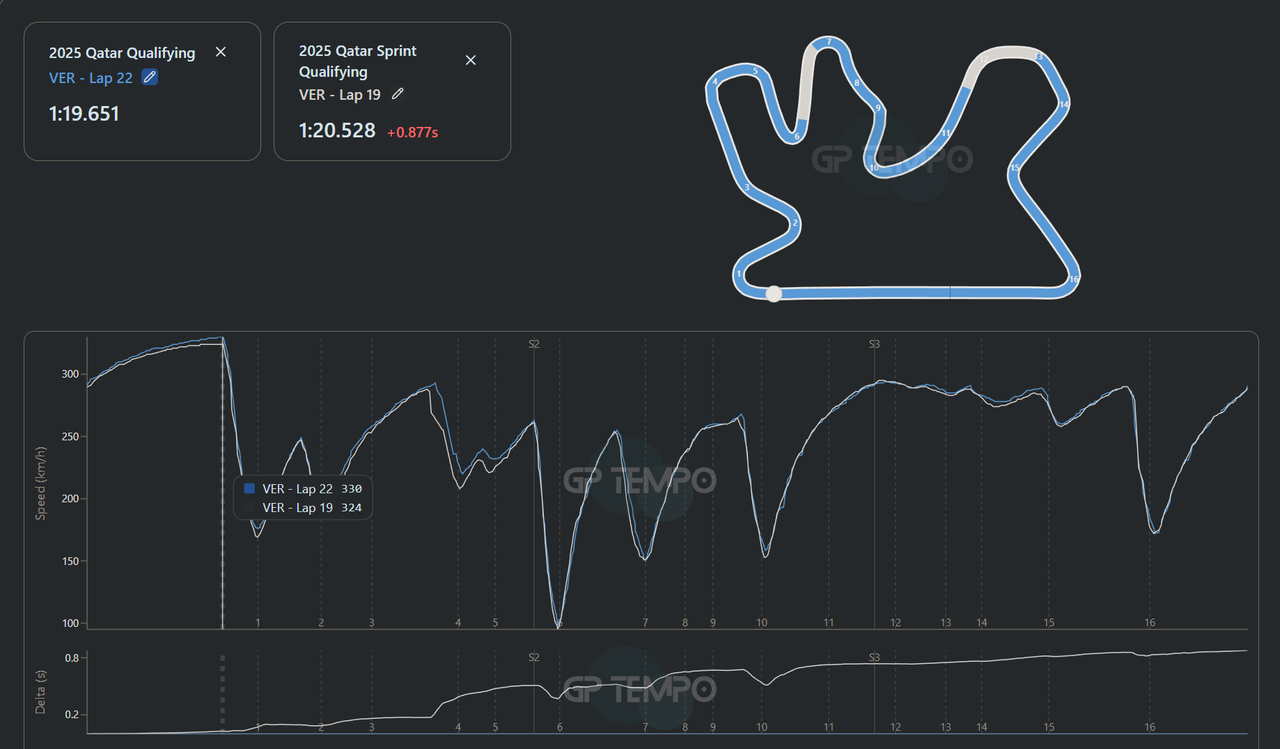The height and width of the screenshot is (749, 1280).
Task: Click the 324 speed value in tooltip
Action: click(x=351, y=508)
